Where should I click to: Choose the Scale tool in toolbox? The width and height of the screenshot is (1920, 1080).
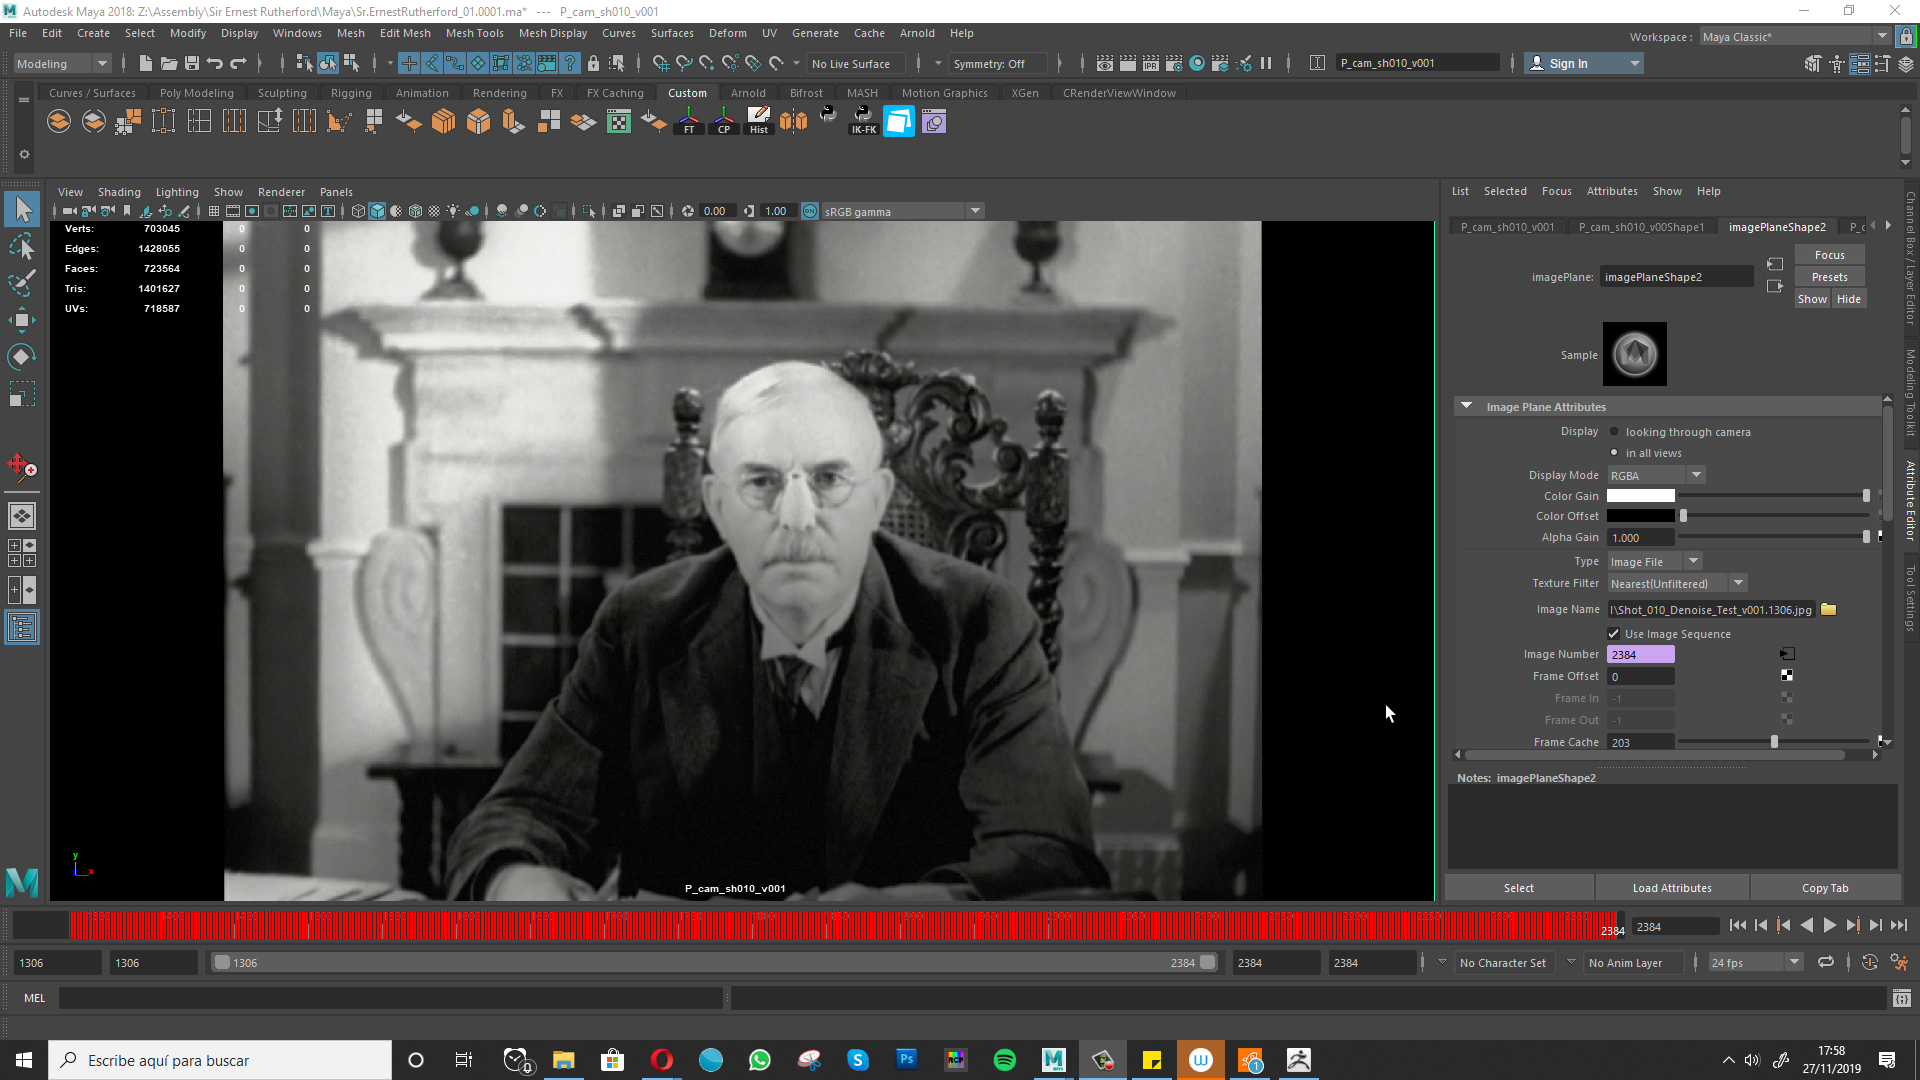(x=22, y=394)
